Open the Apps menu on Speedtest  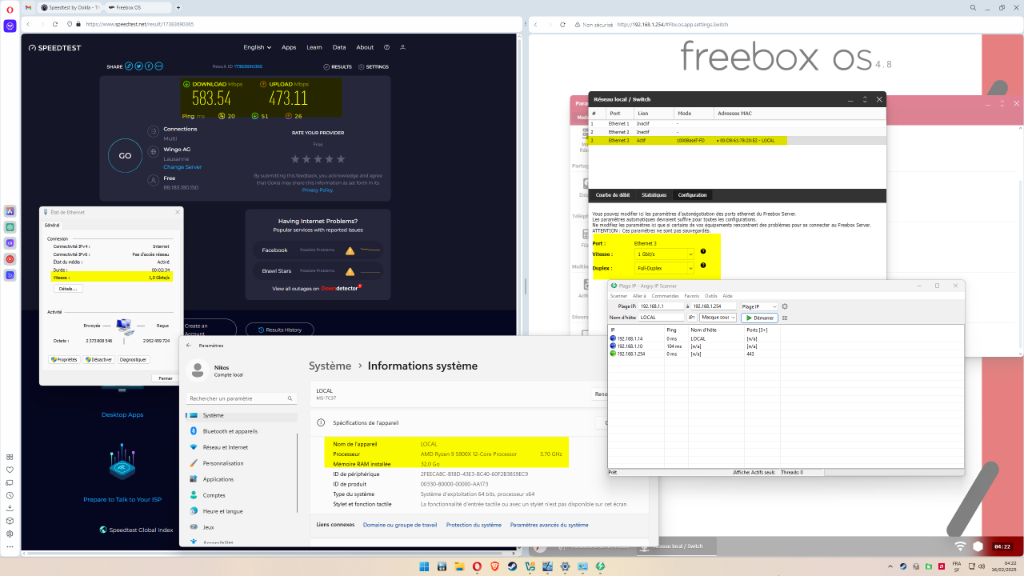[289, 47]
